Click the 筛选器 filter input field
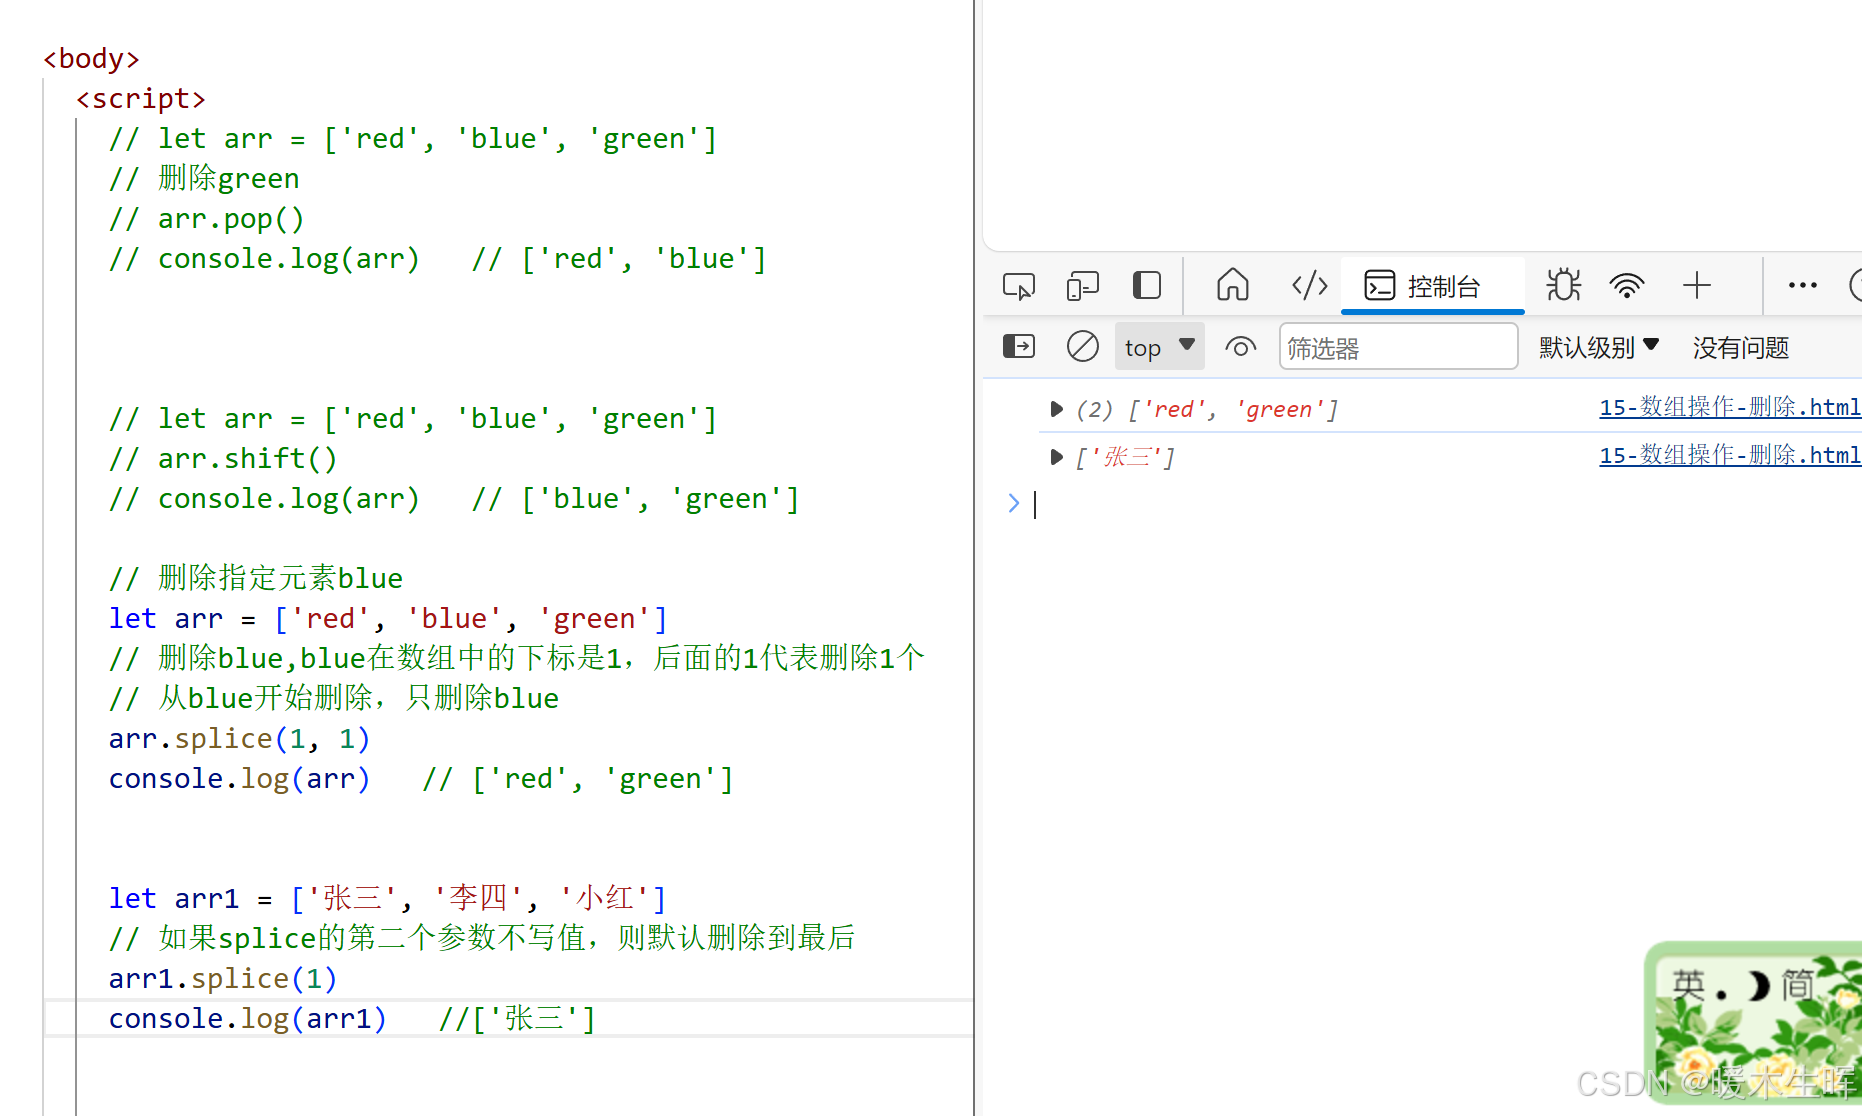The image size is (1862, 1116). click(1398, 346)
